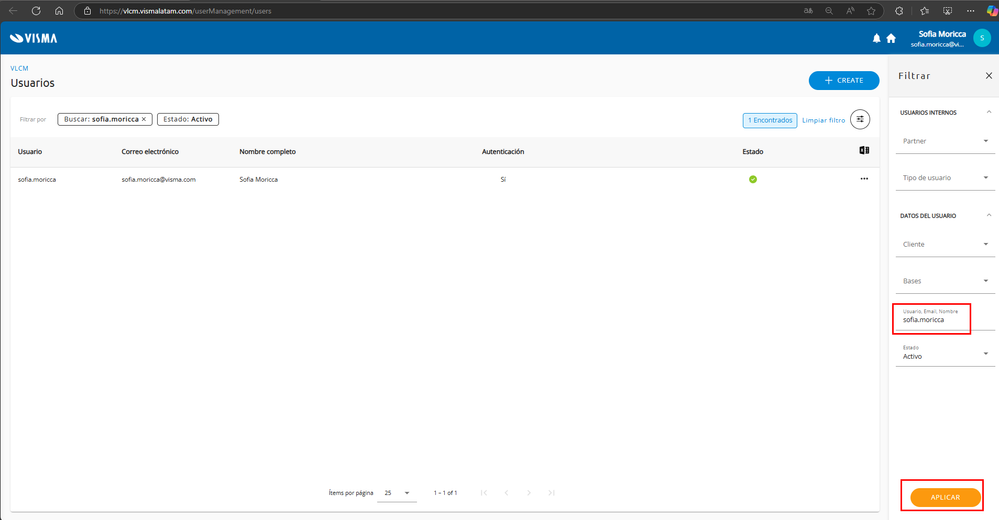999x520 pixels.
Task: Click the VLCM breadcrumb link
Action: 19,68
